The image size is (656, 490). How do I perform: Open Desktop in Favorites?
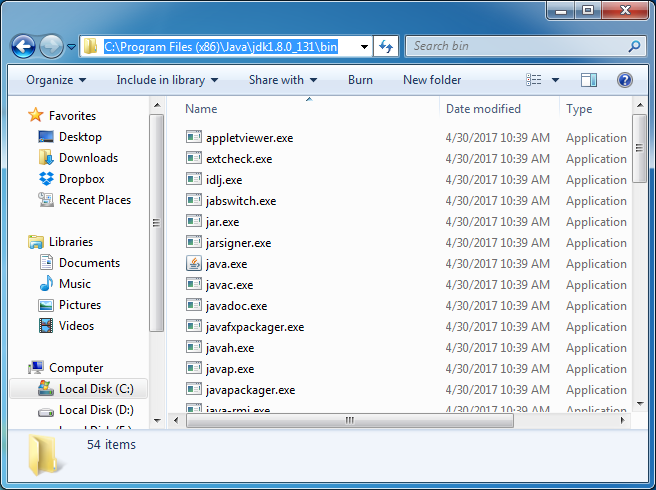coord(80,137)
